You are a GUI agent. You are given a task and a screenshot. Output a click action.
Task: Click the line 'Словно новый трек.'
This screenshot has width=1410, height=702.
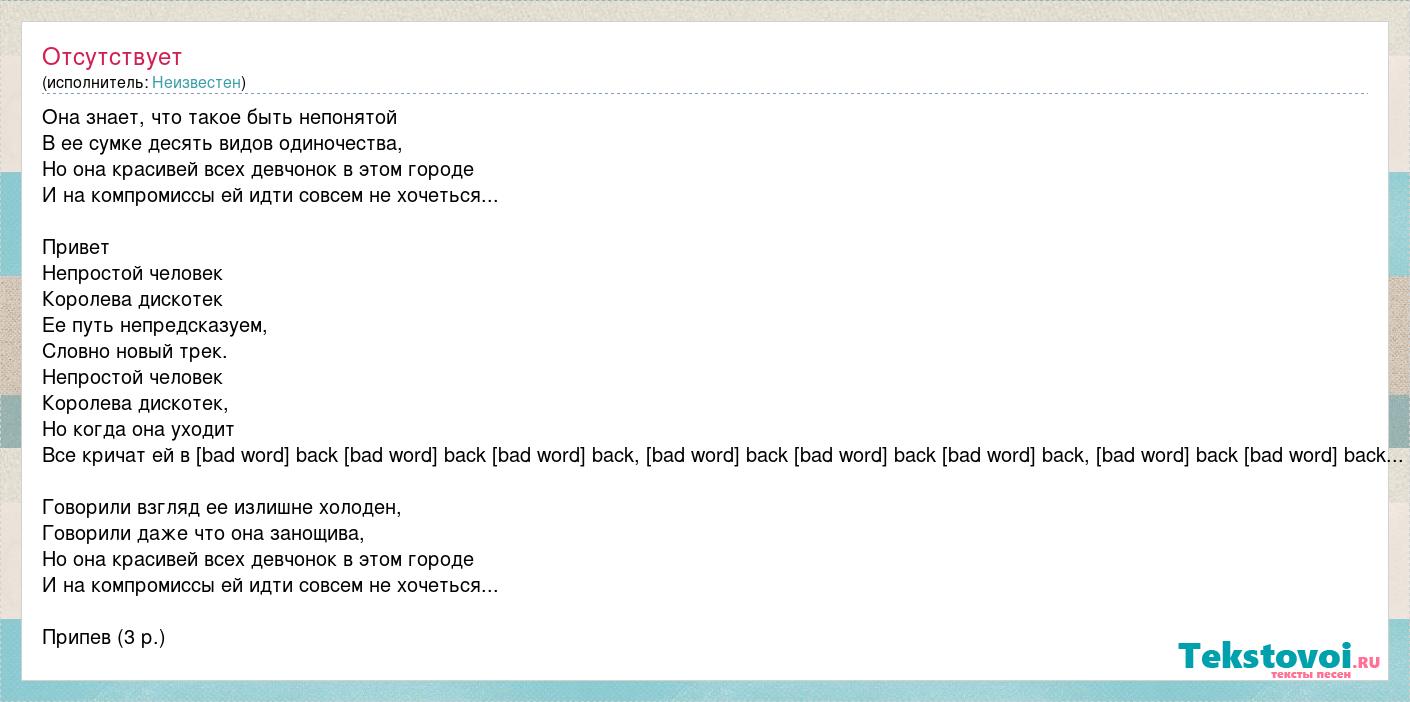[135, 352]
